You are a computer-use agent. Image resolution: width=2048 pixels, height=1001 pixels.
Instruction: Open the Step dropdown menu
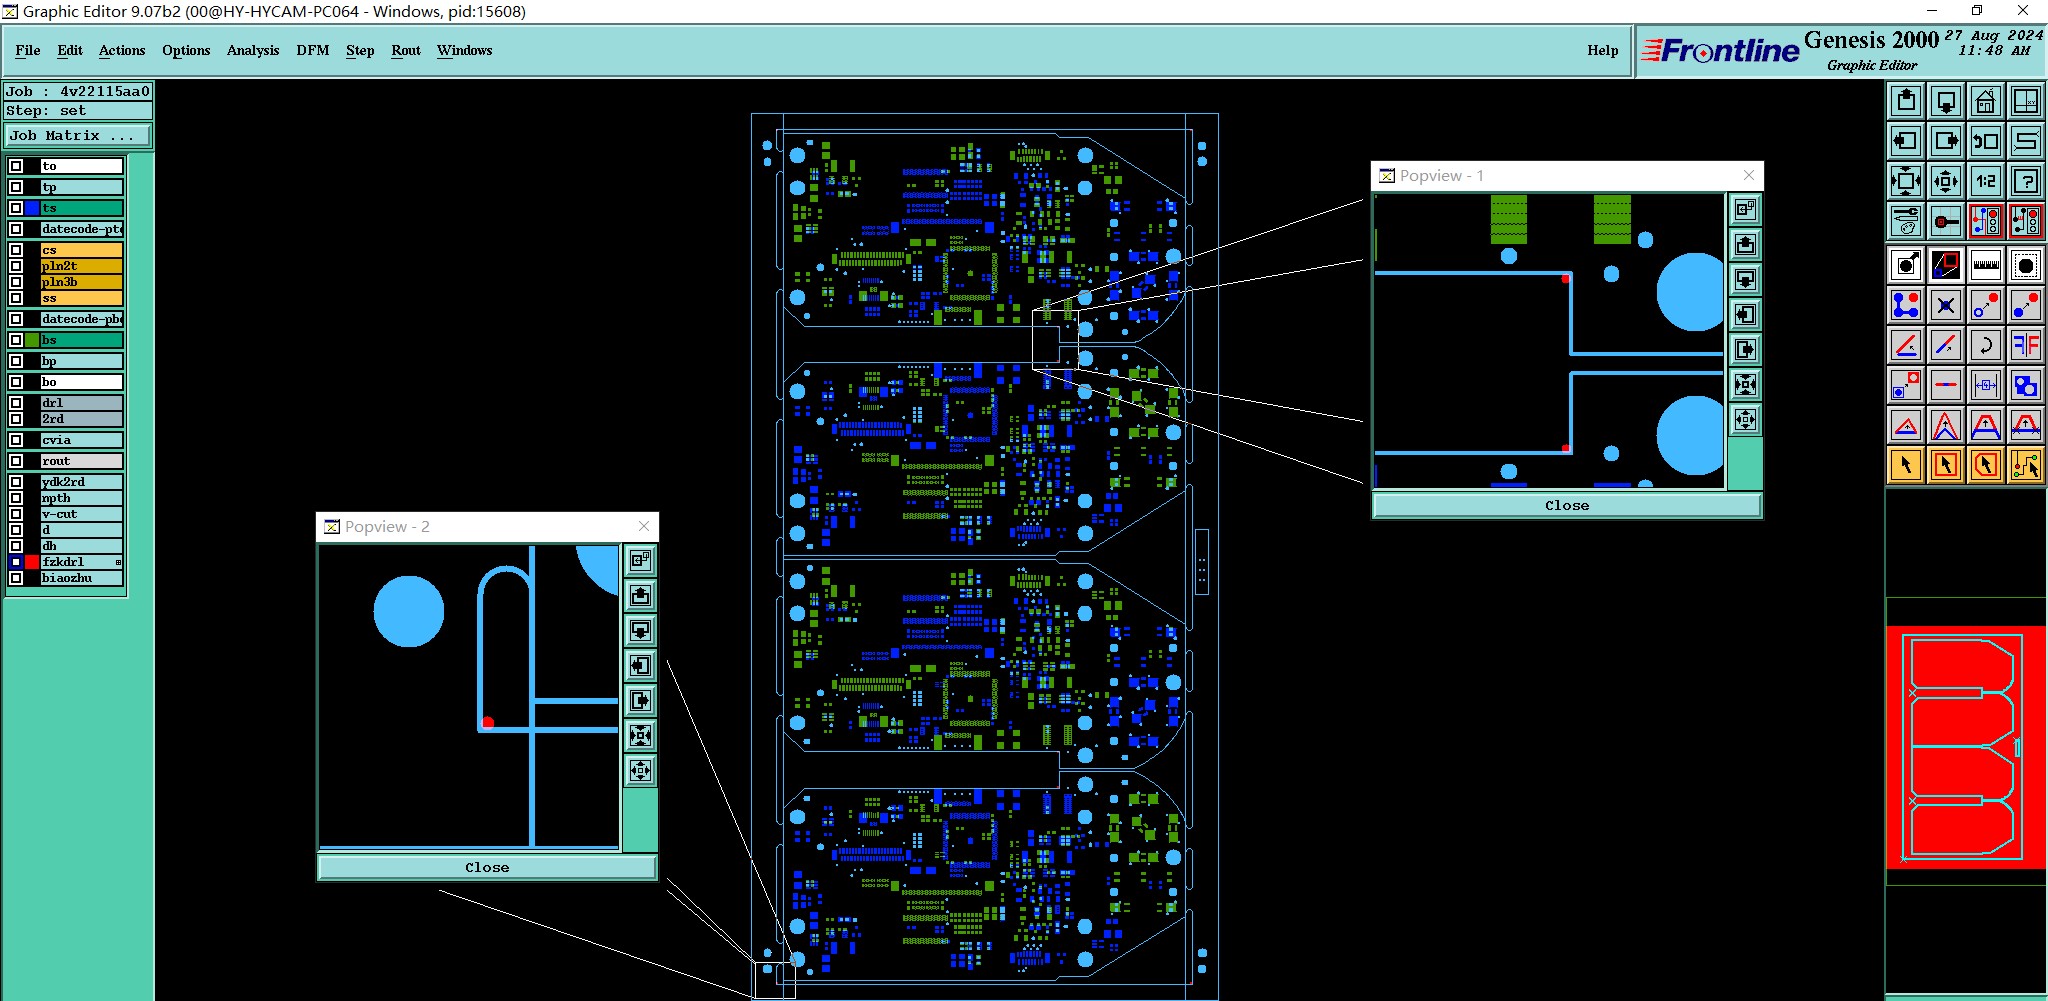pyautogui.click(x=360, y=50)
